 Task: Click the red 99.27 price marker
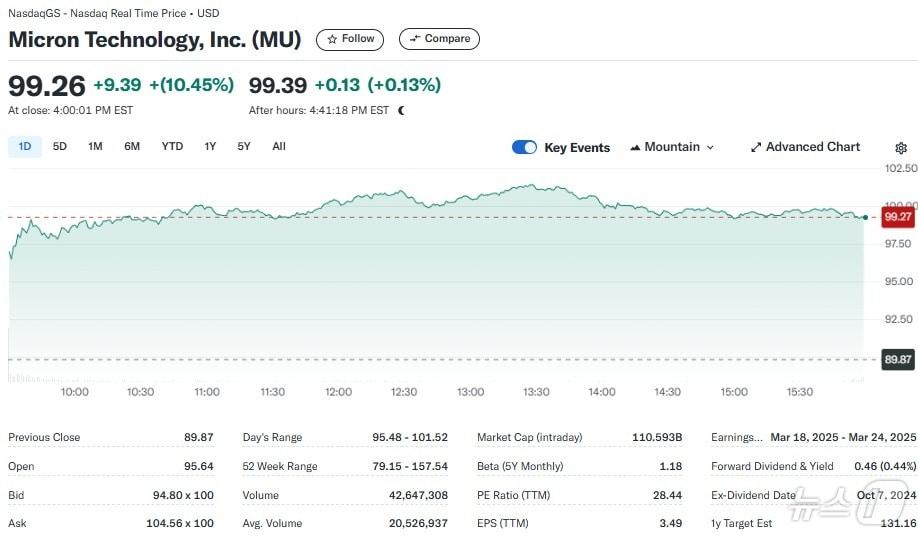tap(897, 216)
